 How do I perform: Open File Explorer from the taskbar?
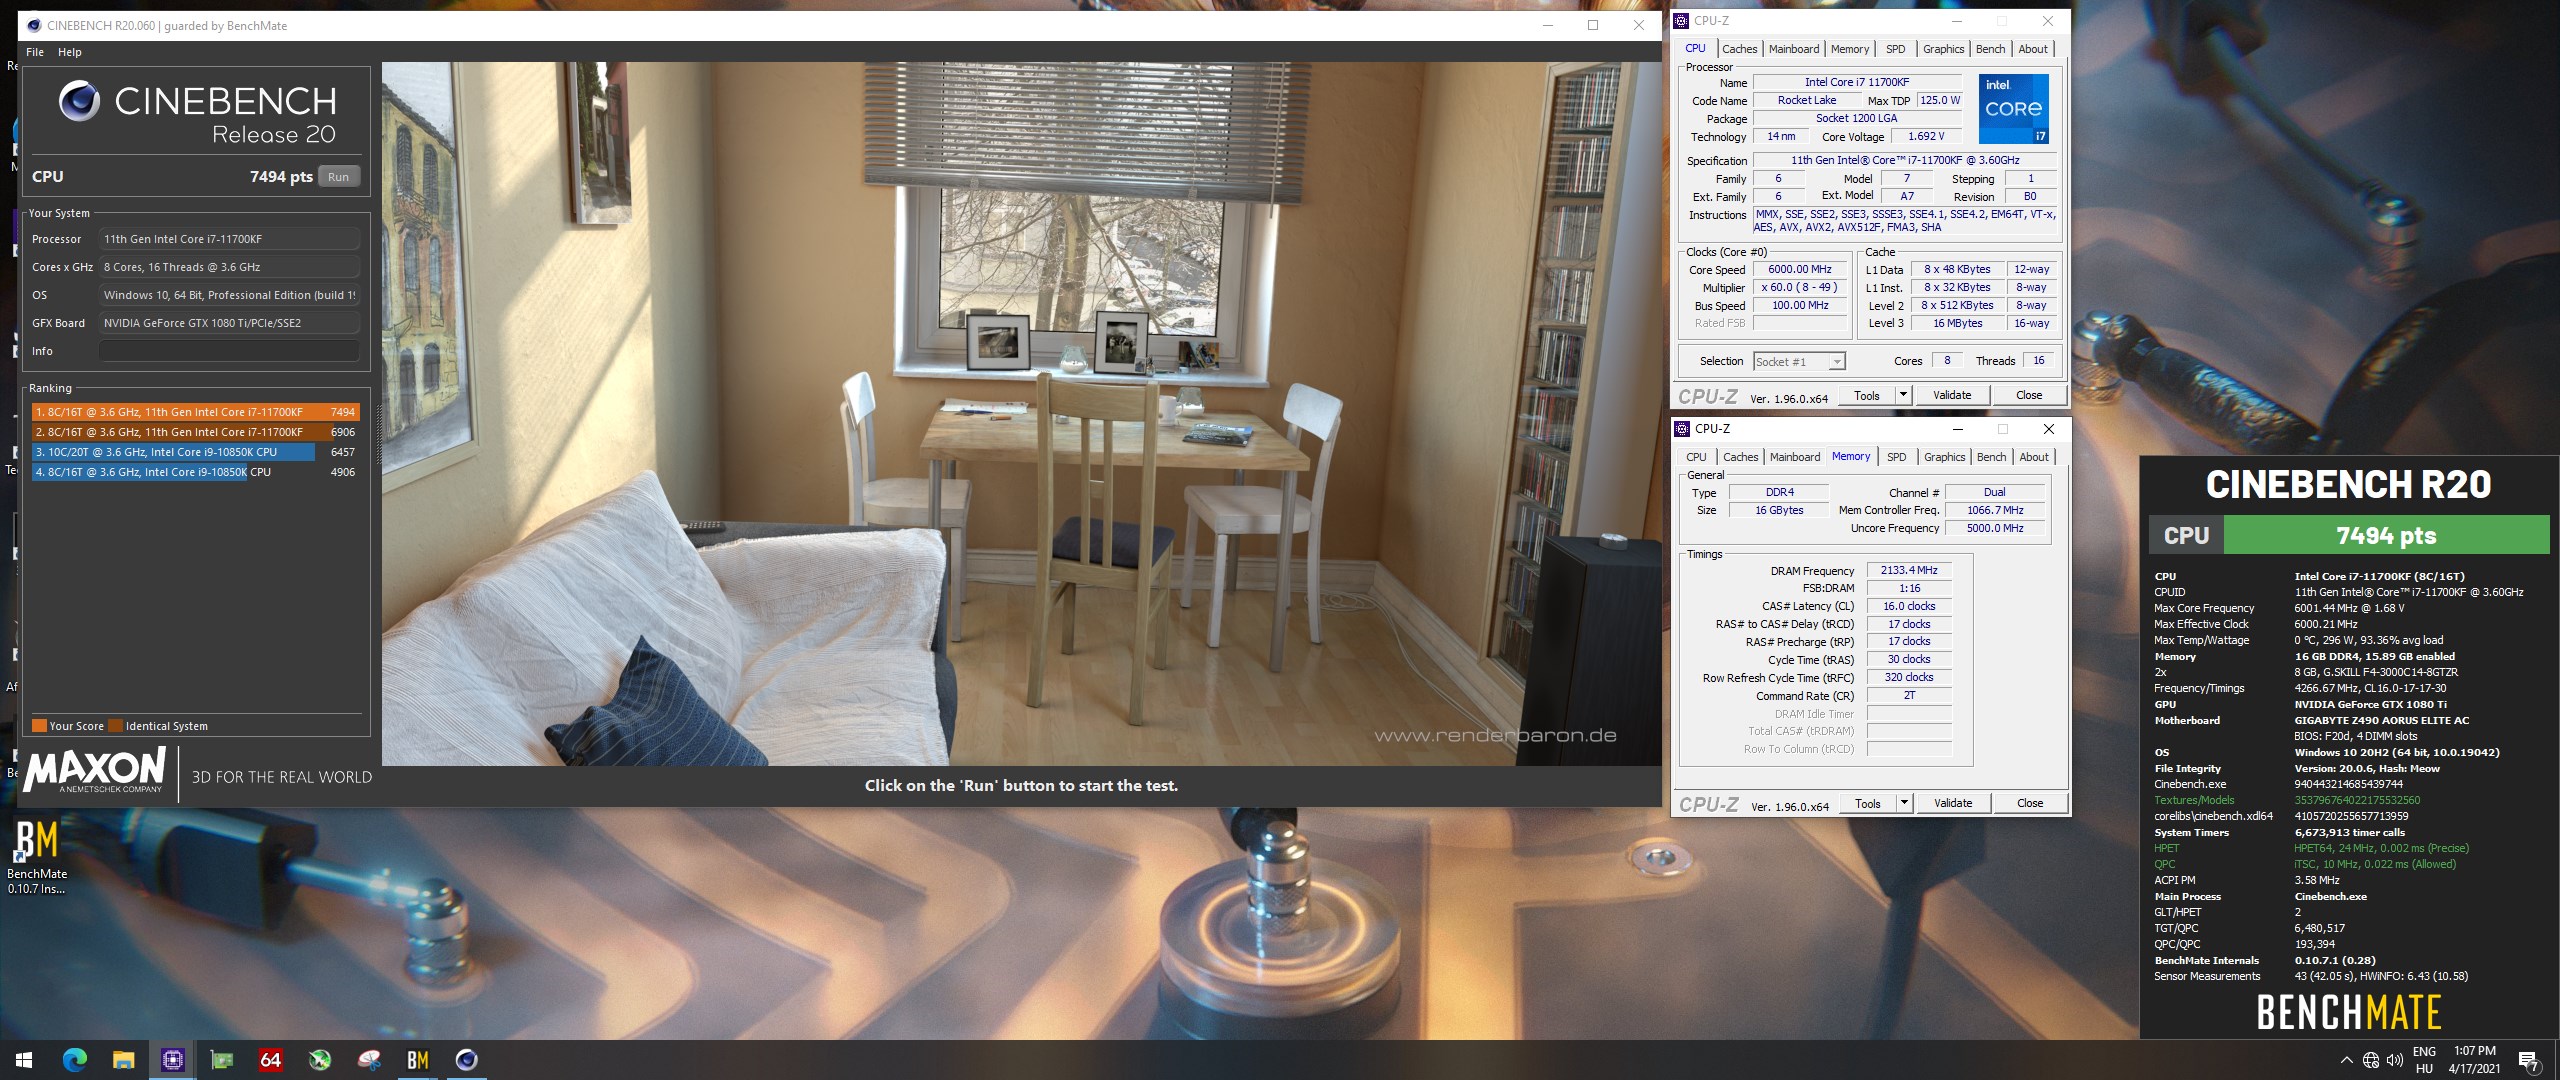tap(123, 1060)
